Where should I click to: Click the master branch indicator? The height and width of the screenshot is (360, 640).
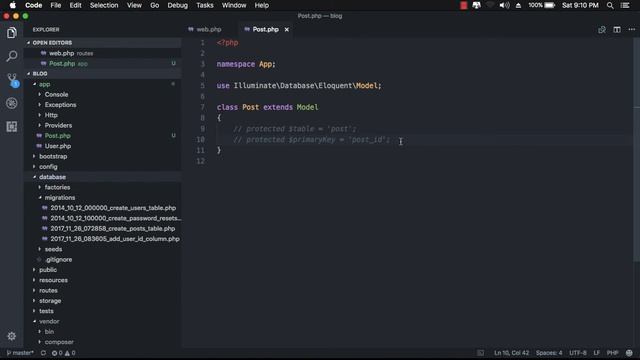pyautogui.click(x=20, y=353)
